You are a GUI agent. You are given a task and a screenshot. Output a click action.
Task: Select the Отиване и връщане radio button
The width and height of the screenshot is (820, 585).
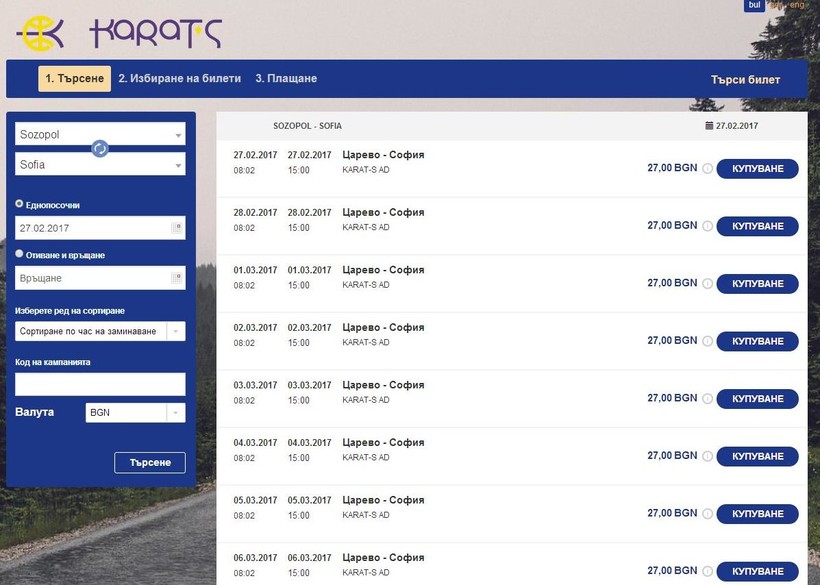click(x=20, y=254)
